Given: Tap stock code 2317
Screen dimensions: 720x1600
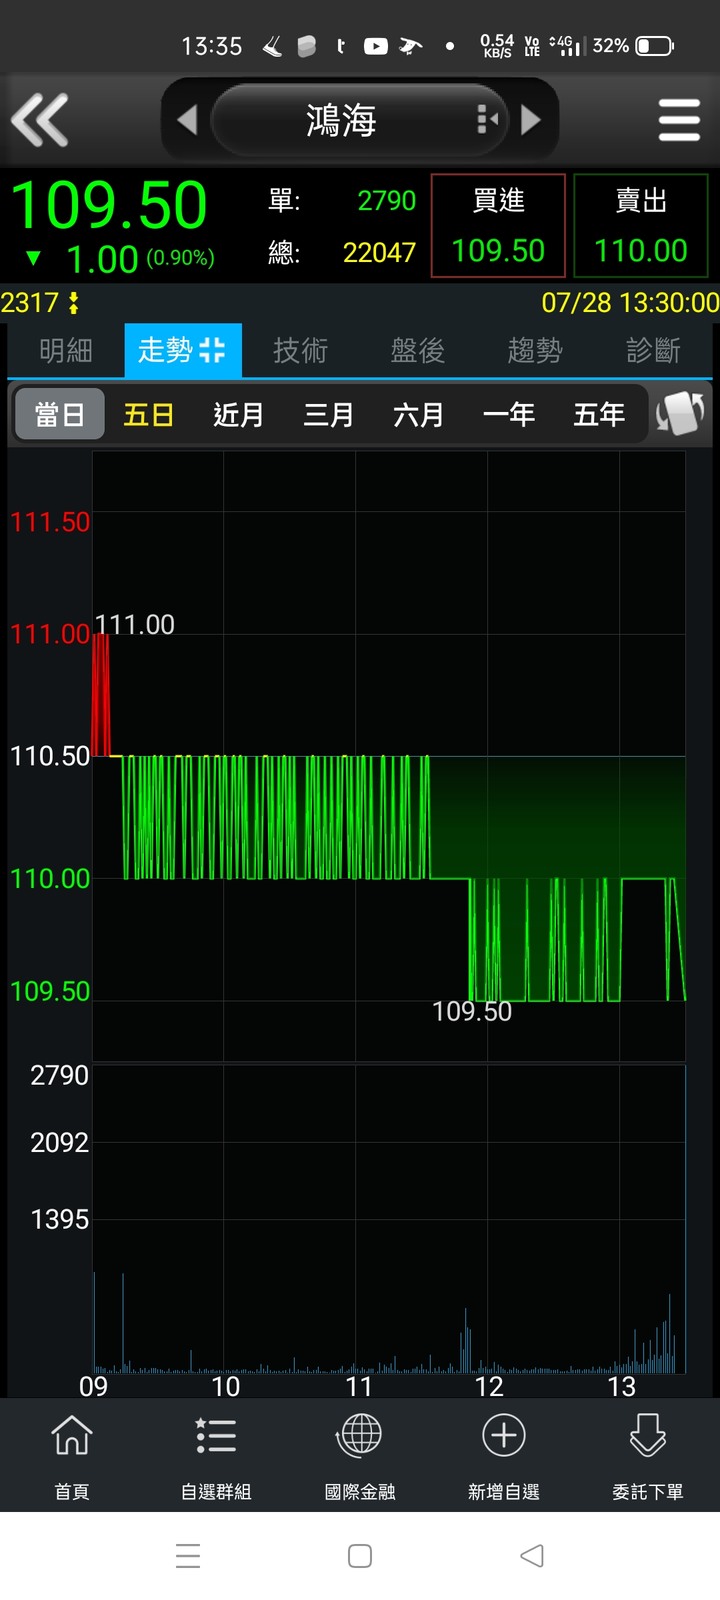Looking at the screenshot, I should (x=30, y=303).
